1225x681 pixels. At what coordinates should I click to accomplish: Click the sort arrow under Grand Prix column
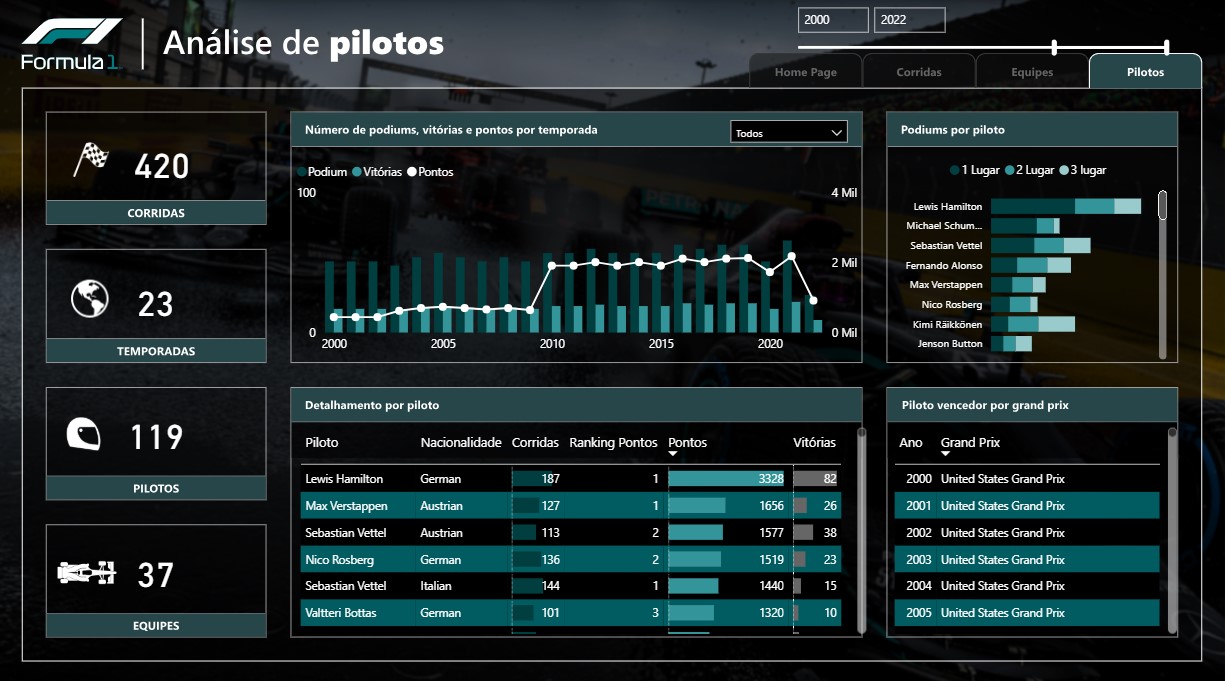[x=945, y=454]
